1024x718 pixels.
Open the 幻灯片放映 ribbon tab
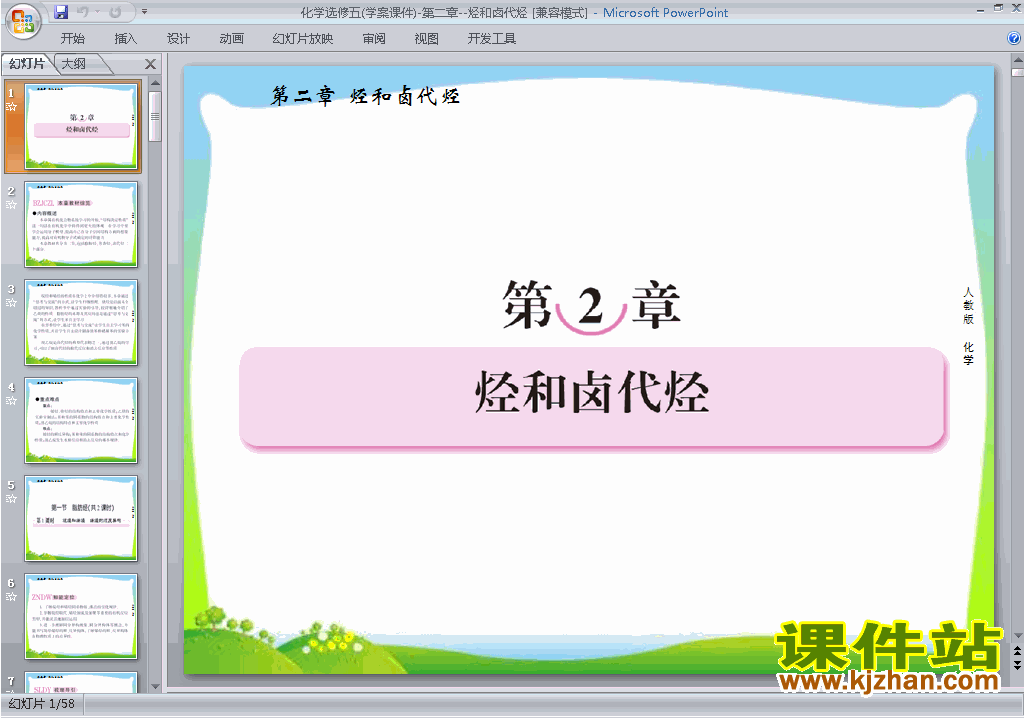coord(302,39)
